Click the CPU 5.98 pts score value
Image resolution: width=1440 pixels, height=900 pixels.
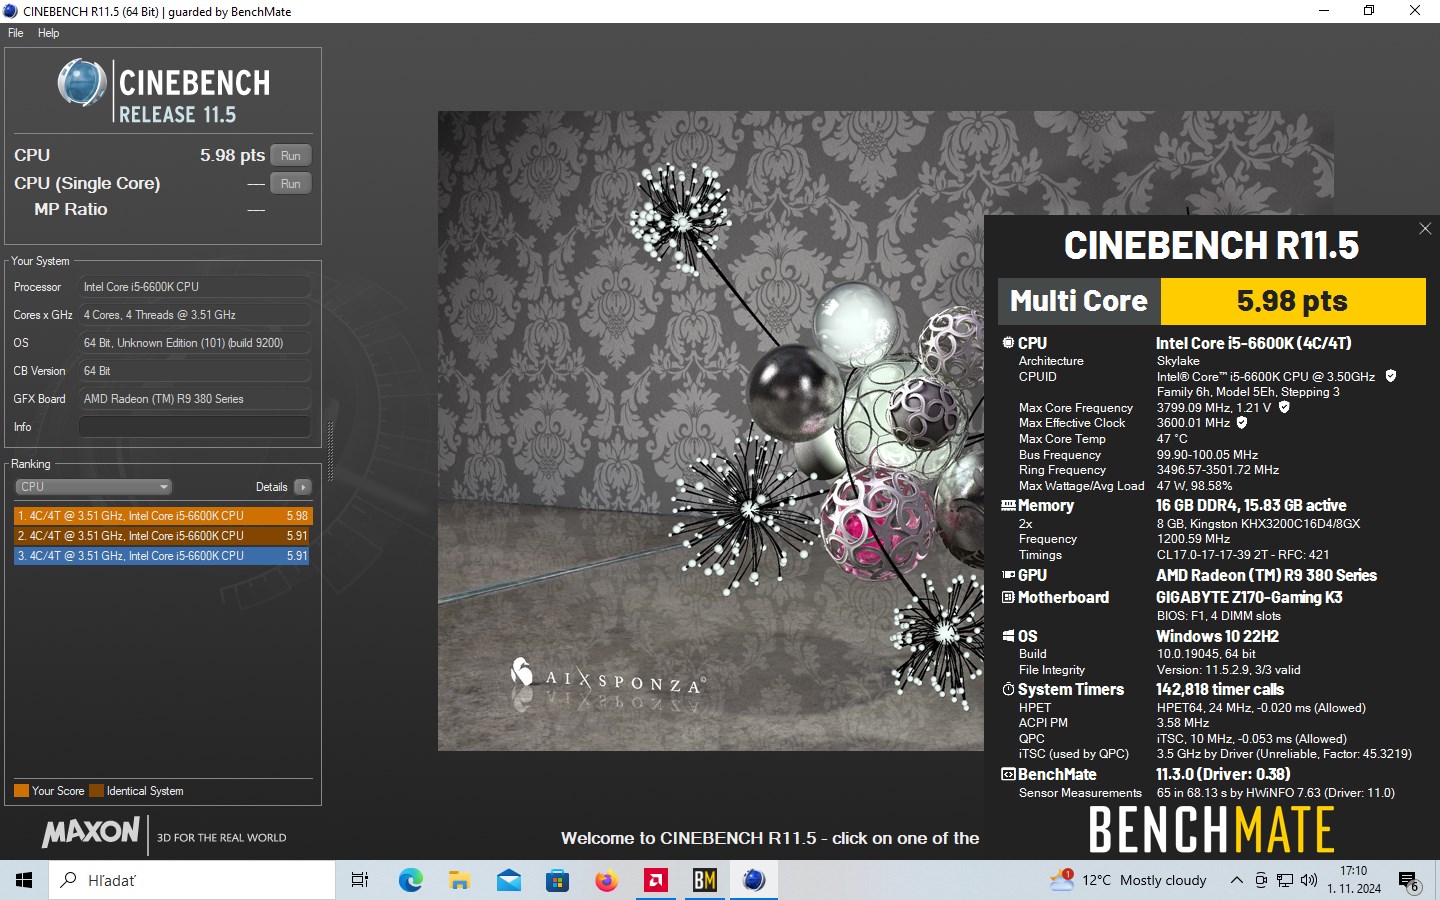point(232,155)
